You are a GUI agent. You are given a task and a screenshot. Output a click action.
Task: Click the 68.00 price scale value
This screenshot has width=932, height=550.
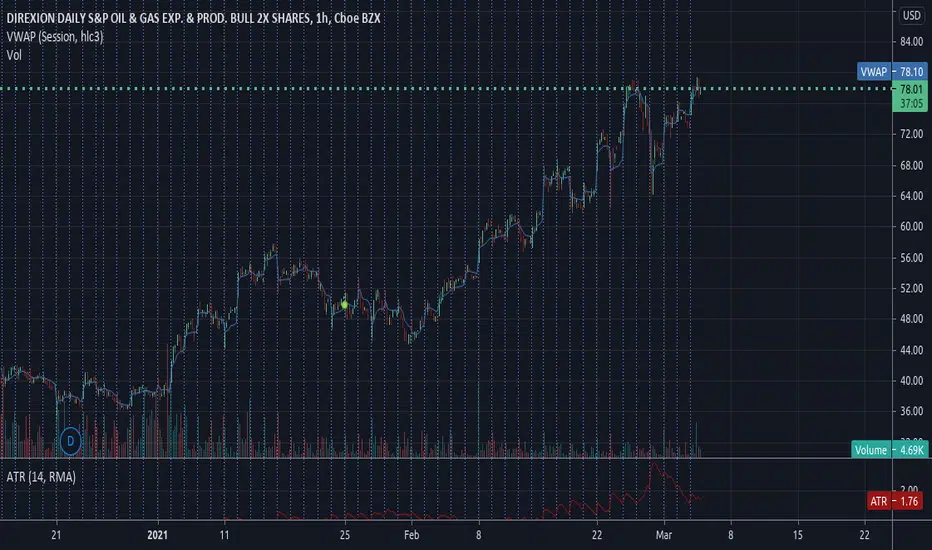click(911, 165)
